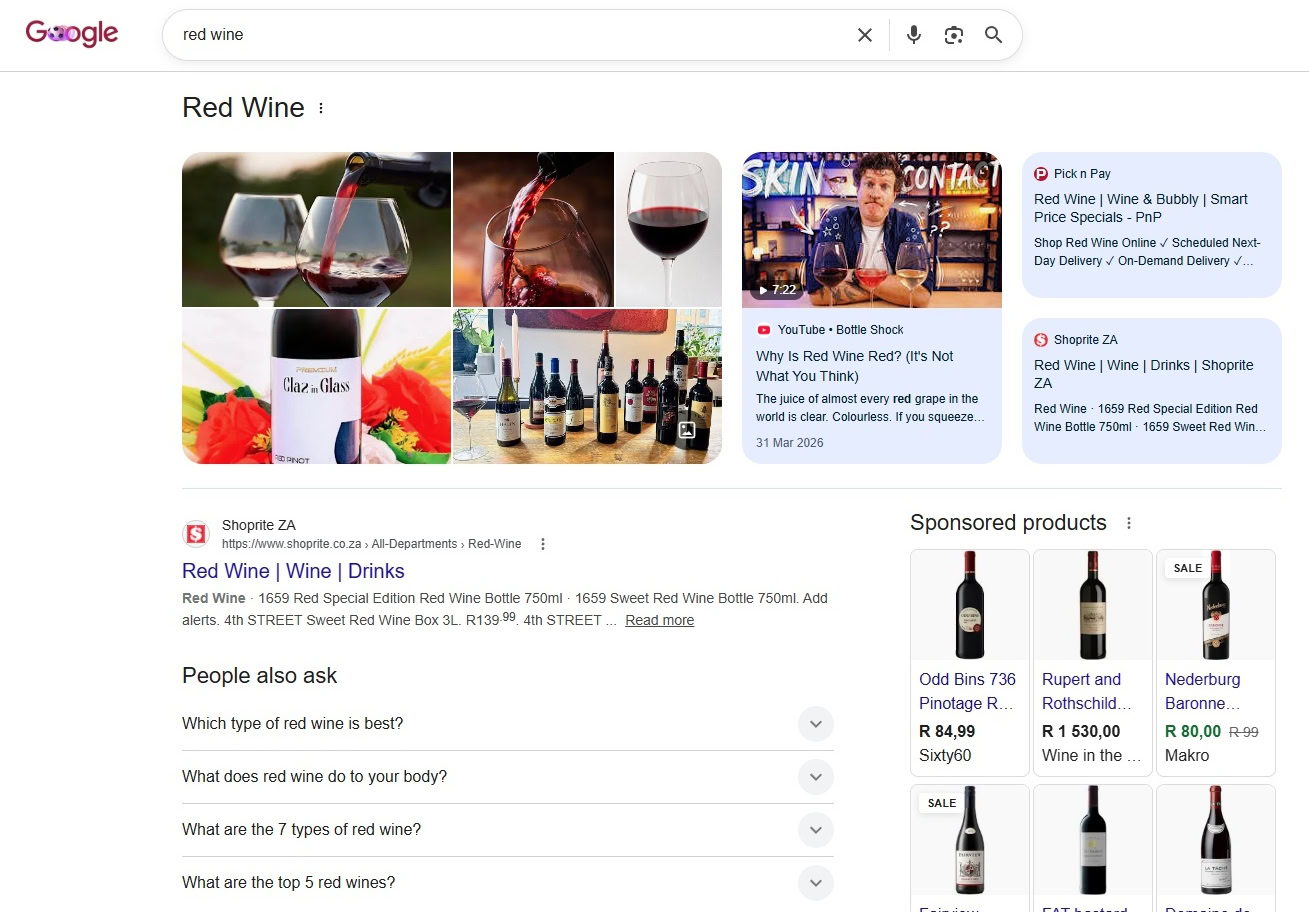Screen dimensions: 1309x912
Task: Click the Sixty60 seller name
Action: [x=945, y=755]
